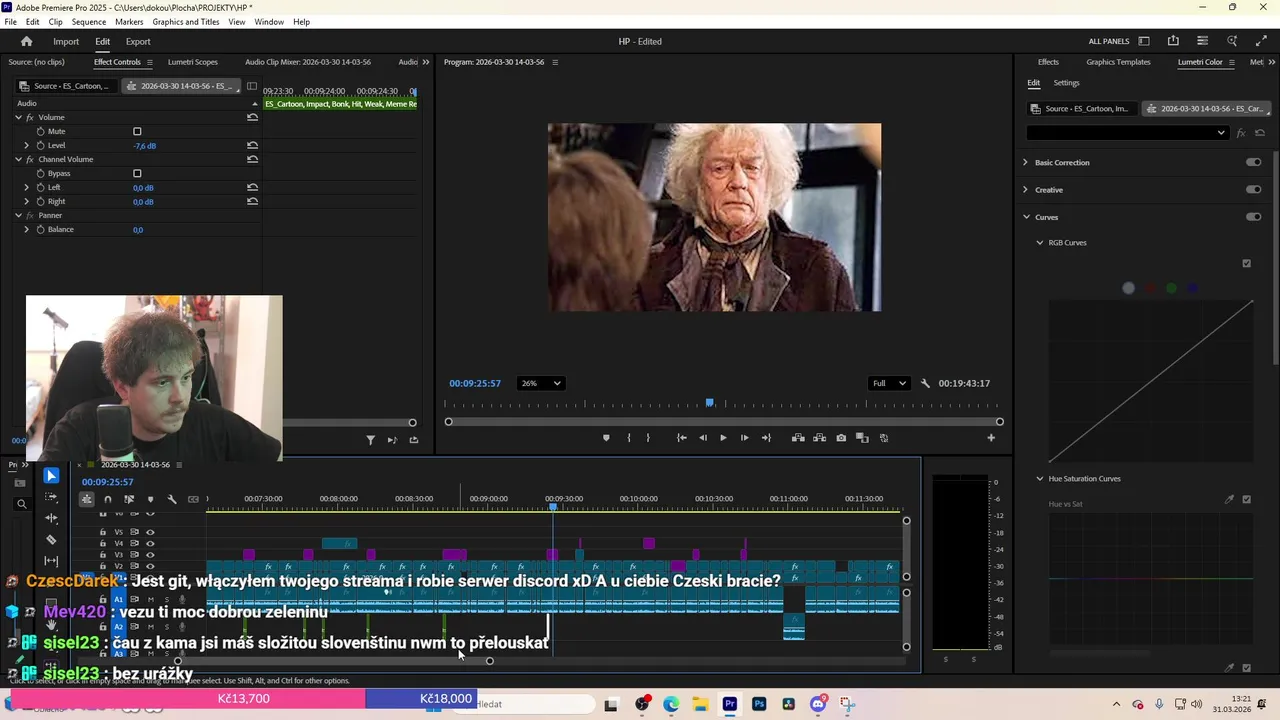Switch to the Import workspace
Viewport: 1280px width, 720px height.
66,41
